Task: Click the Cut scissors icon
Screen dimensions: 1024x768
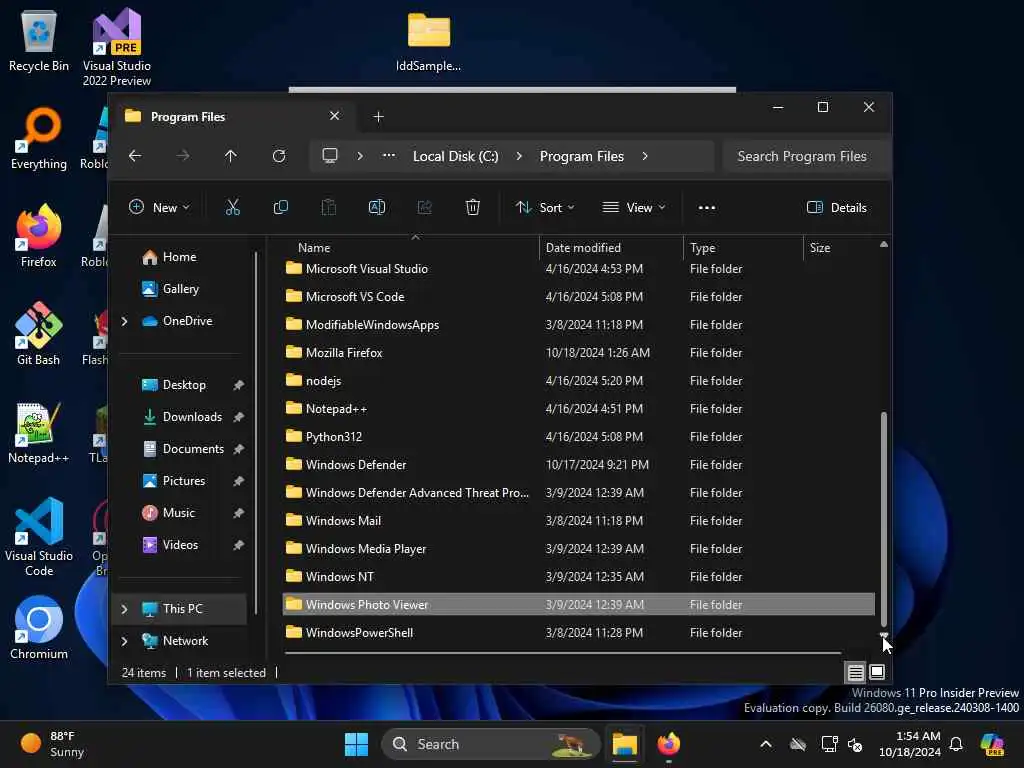Action: coord(232,208)
